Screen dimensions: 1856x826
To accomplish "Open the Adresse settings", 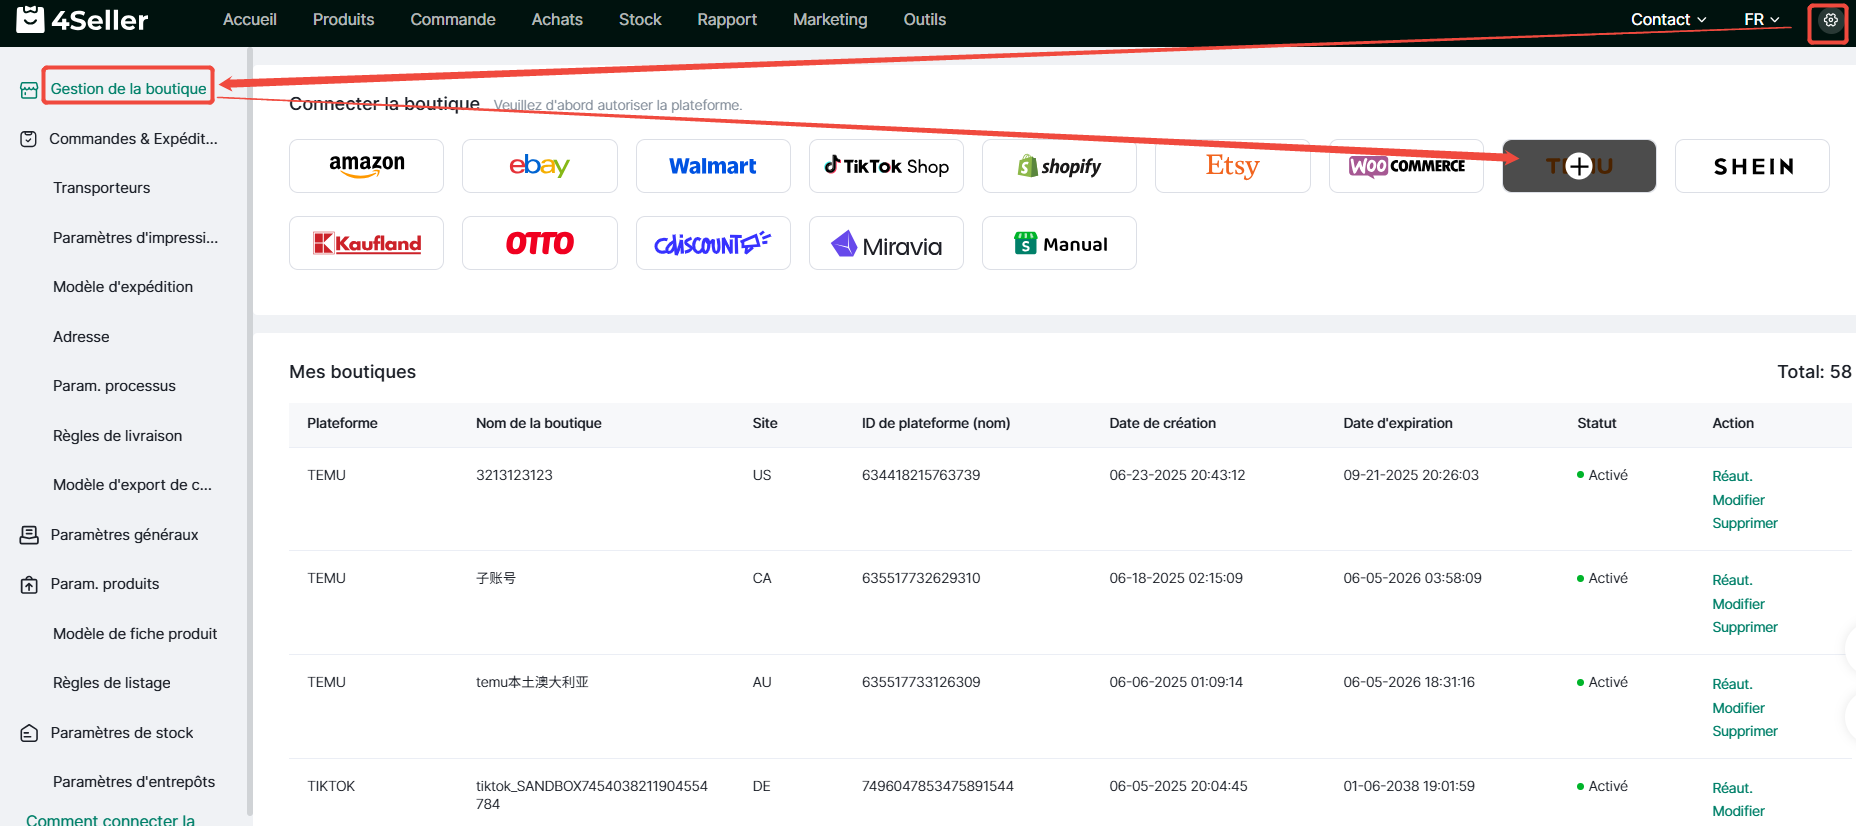I will pyautogui.click(x=81, y=337).
